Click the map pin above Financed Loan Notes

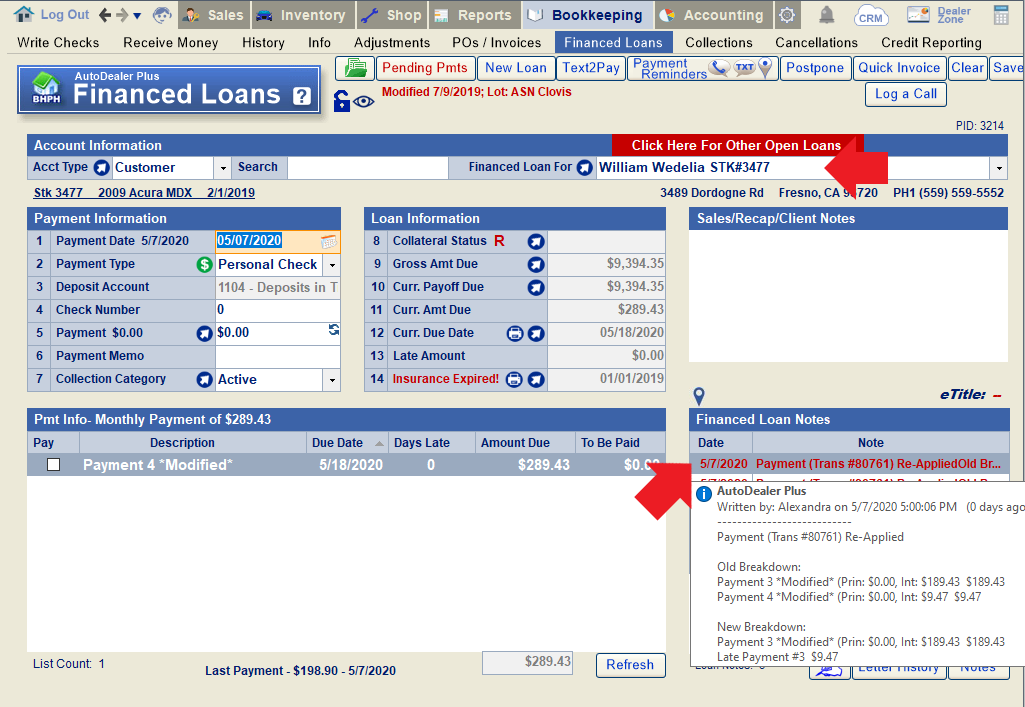(x=699, y=396)
